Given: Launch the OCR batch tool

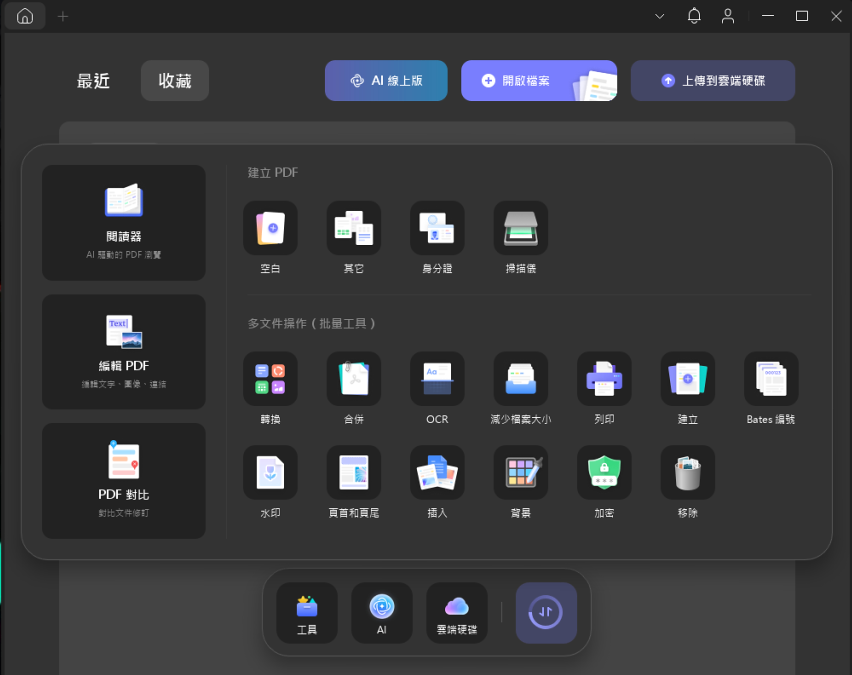Looking at the screenshot, I should click(x=437, y=378).
